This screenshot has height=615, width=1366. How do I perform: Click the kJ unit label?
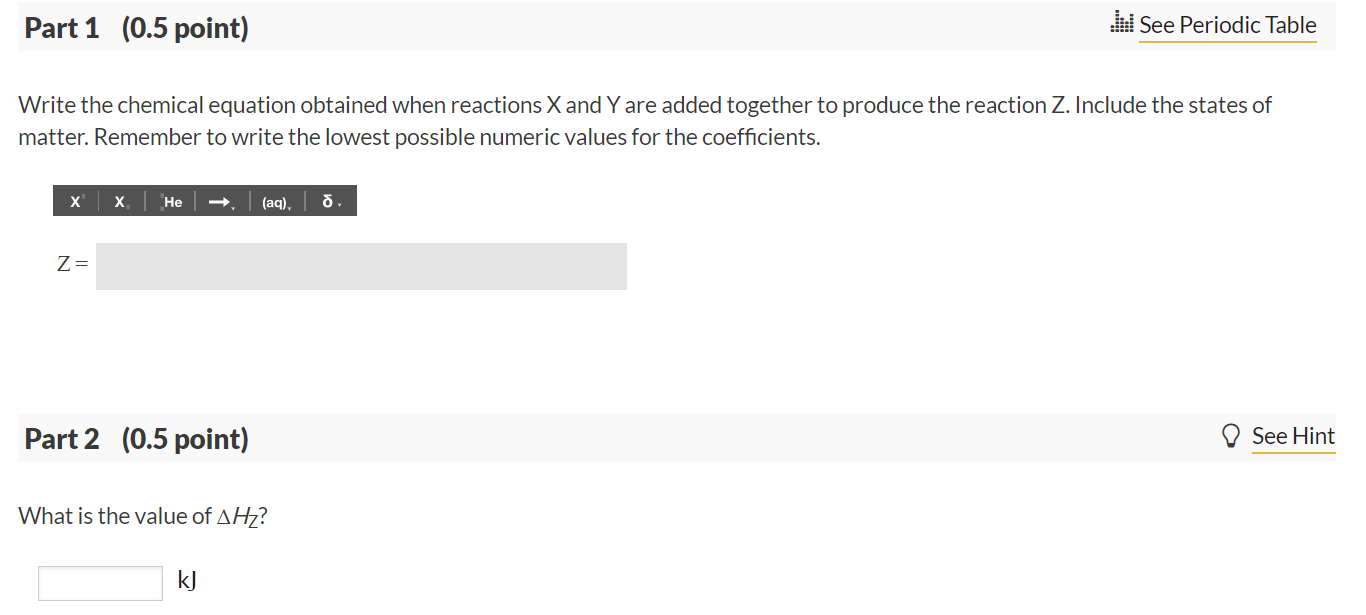click(x=187, y=580)
